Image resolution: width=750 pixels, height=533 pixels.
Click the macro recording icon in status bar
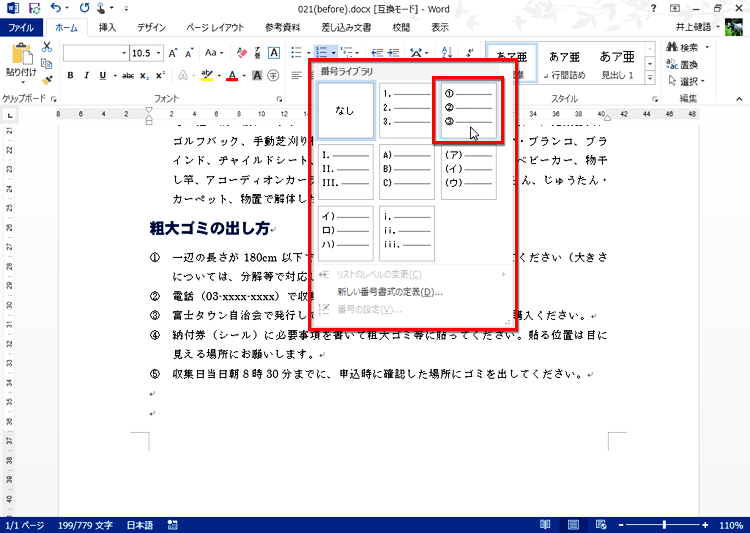[x=173, y=525]
